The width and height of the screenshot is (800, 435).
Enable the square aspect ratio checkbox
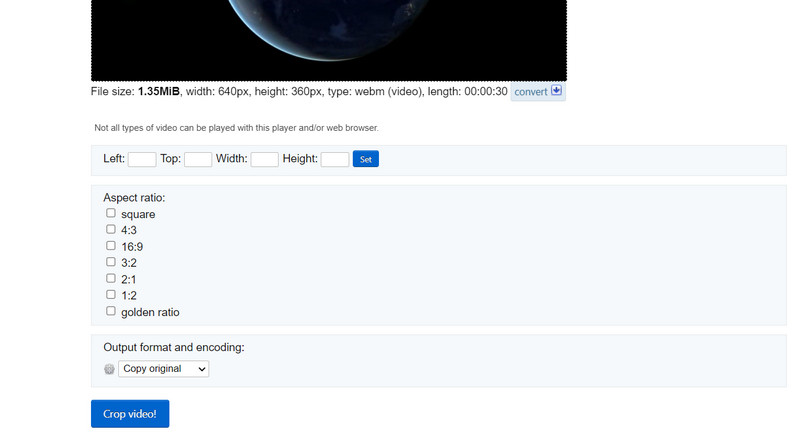click(x=111, y=213)
